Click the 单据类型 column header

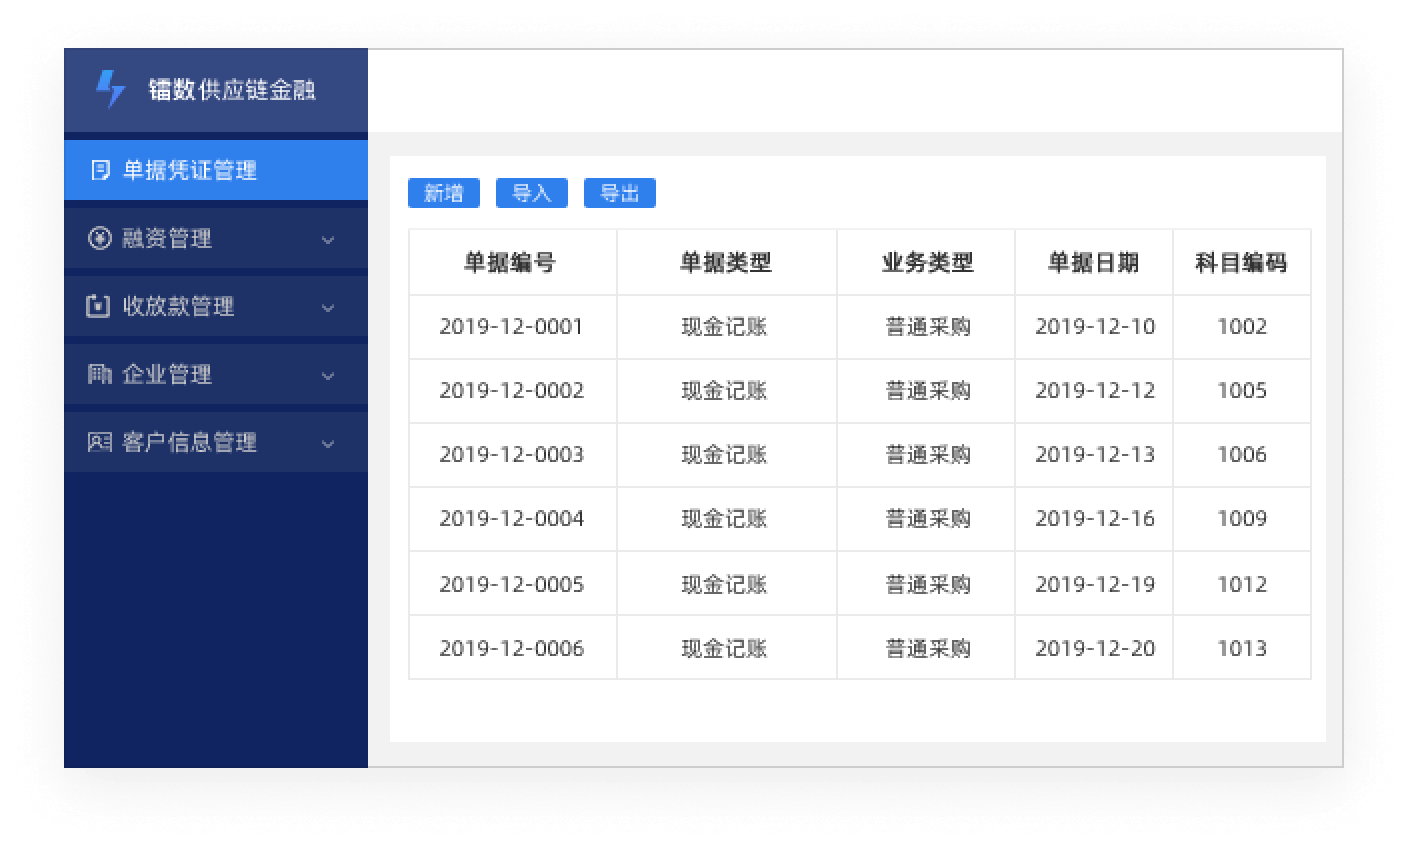coord(726,263)
